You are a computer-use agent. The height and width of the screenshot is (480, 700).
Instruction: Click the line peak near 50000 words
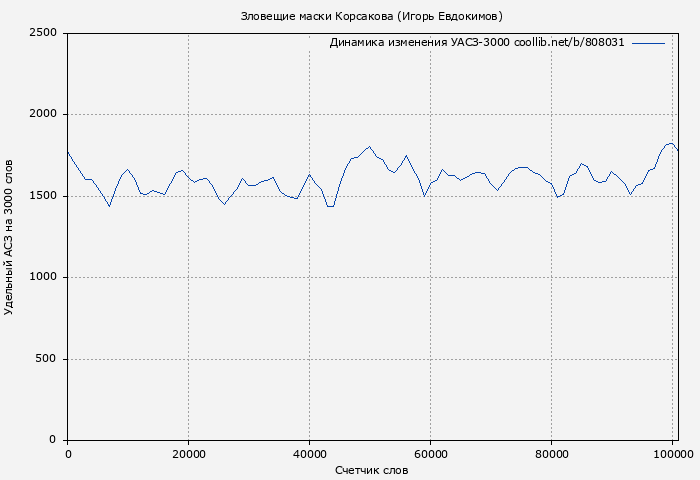point(369,146)
